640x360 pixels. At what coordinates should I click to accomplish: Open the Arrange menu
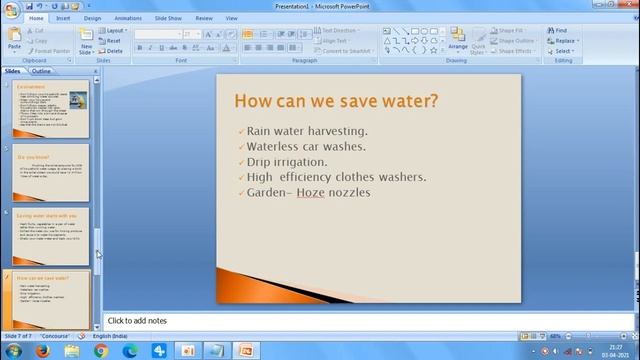pyautogui.click(x=458, y=40)
